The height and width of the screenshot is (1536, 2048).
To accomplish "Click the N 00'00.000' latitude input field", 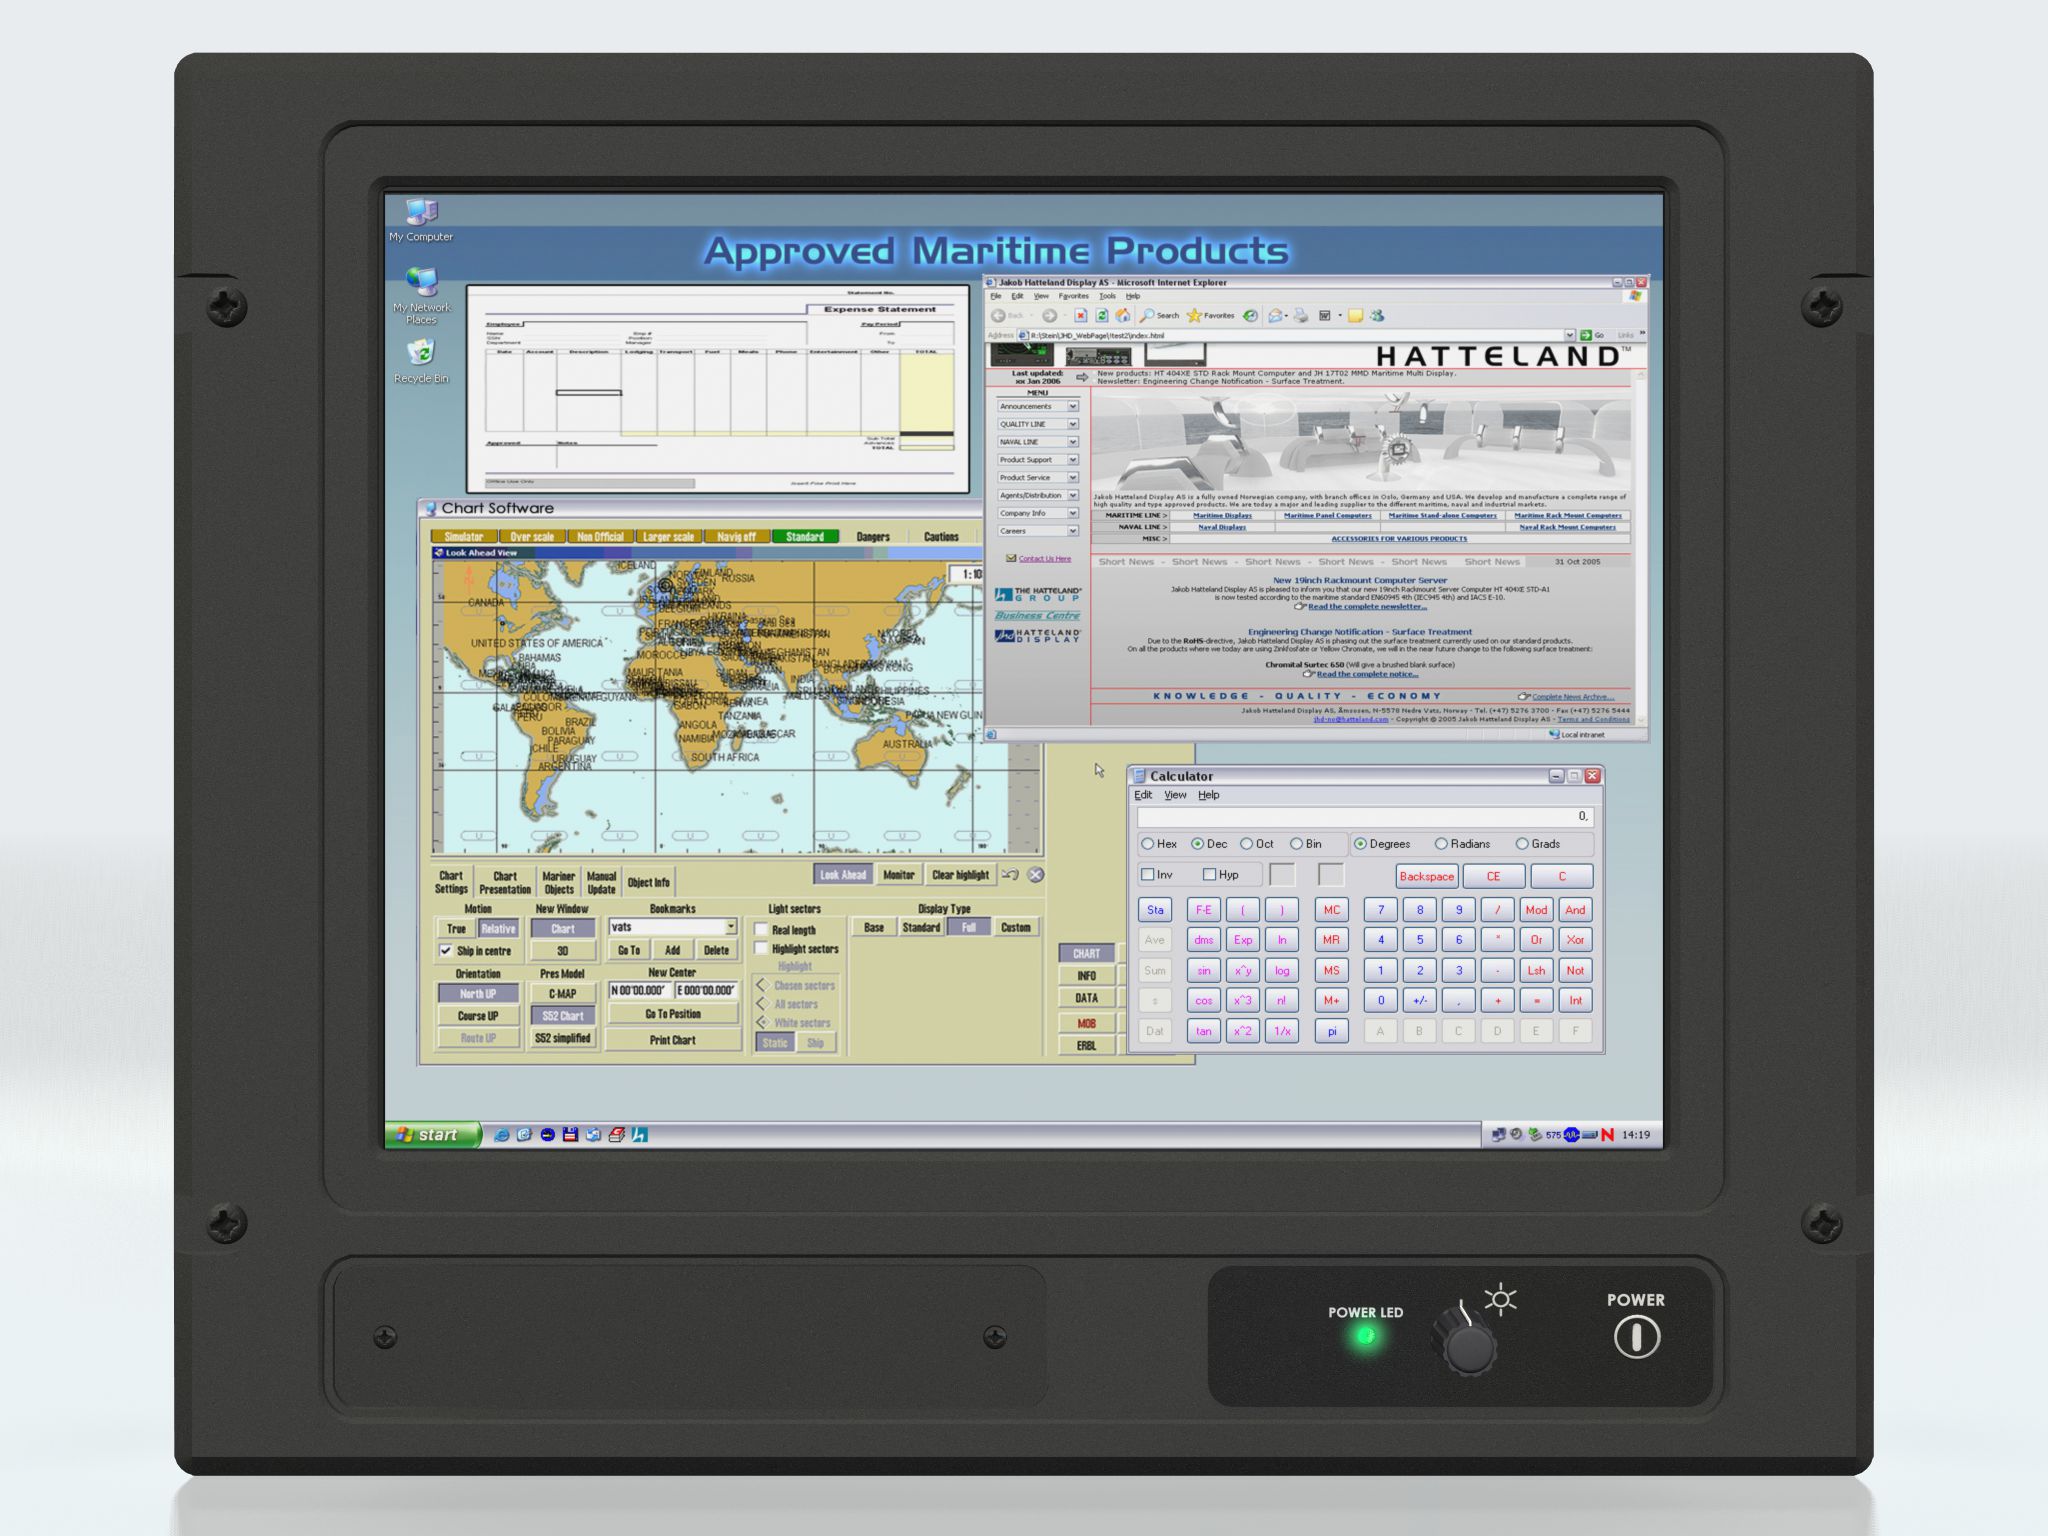I will pos(639,990).
